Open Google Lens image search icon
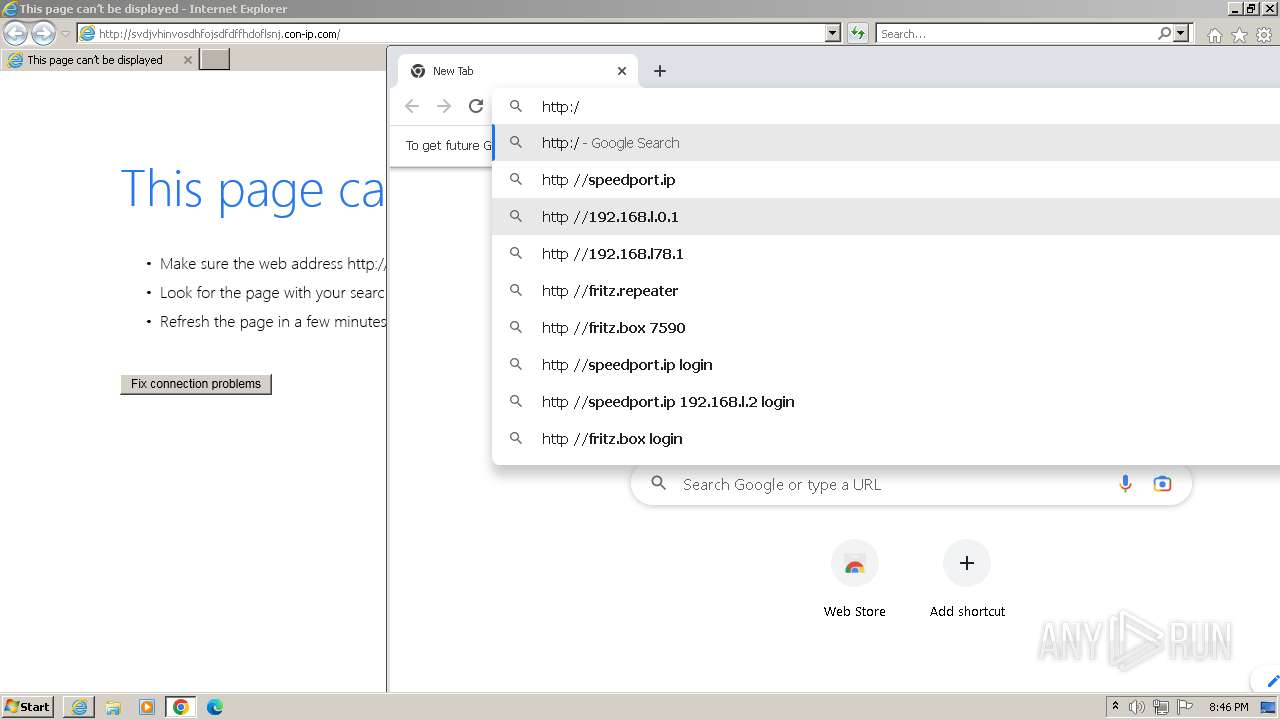Viewport: 1280px width, 720px height. tap(1162, 484)
